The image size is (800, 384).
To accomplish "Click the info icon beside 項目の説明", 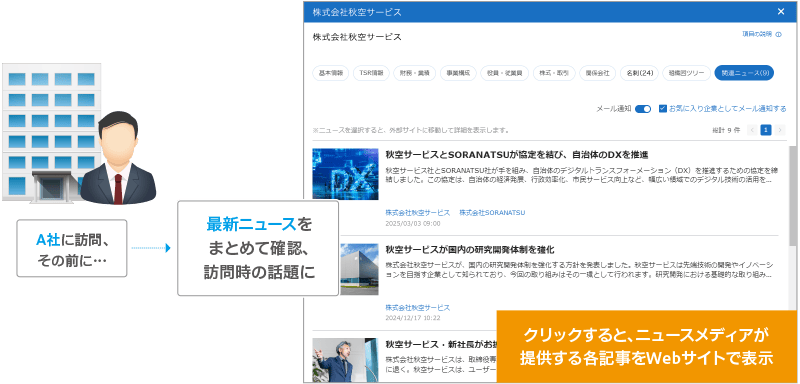I will click(x=779, y=35).
